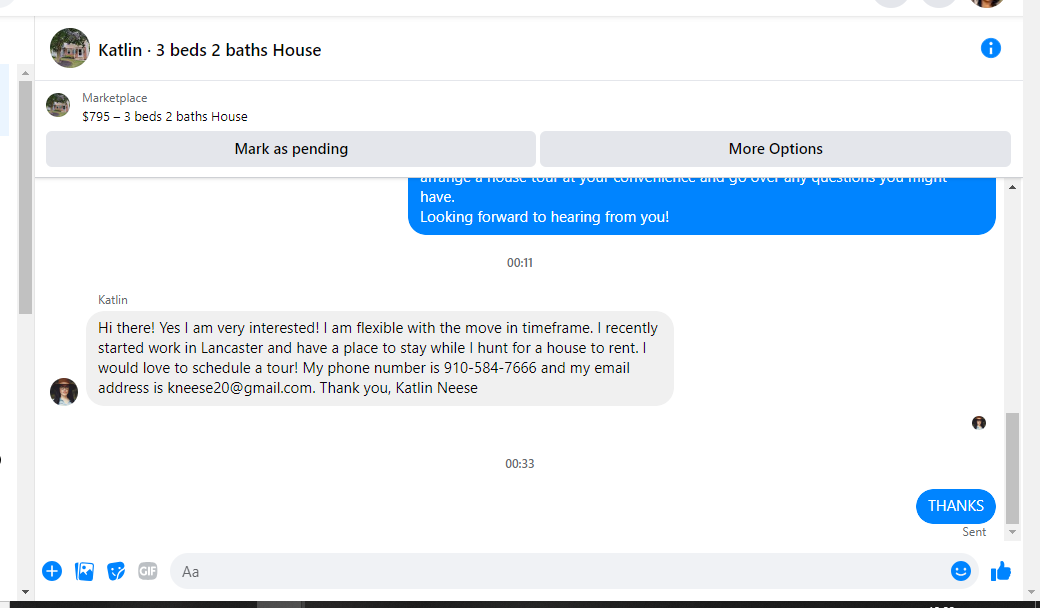Click the THANKS sent message bubble
The image size is (1040, 608).
coord(955,506)
